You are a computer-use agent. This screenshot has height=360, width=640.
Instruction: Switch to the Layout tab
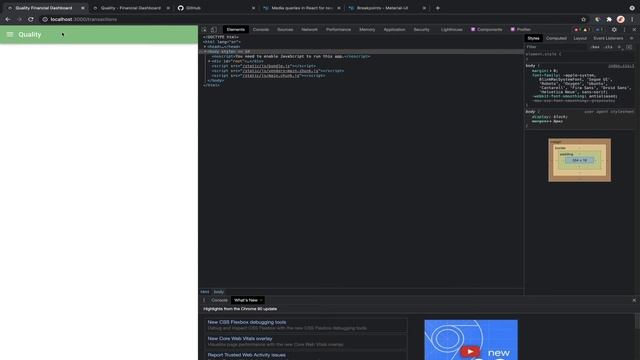(580, 38)
